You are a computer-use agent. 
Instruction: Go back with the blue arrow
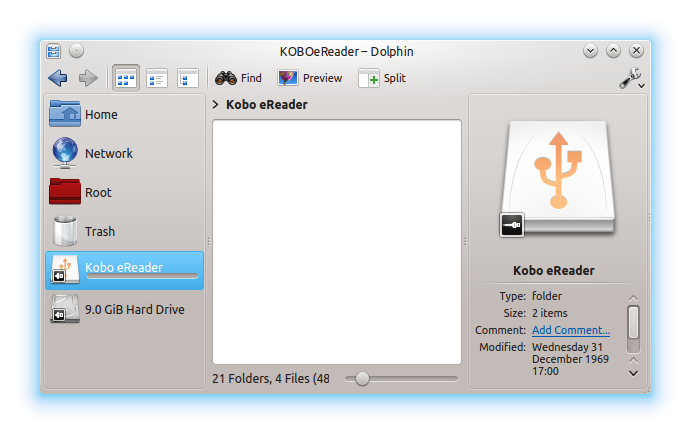58,78
